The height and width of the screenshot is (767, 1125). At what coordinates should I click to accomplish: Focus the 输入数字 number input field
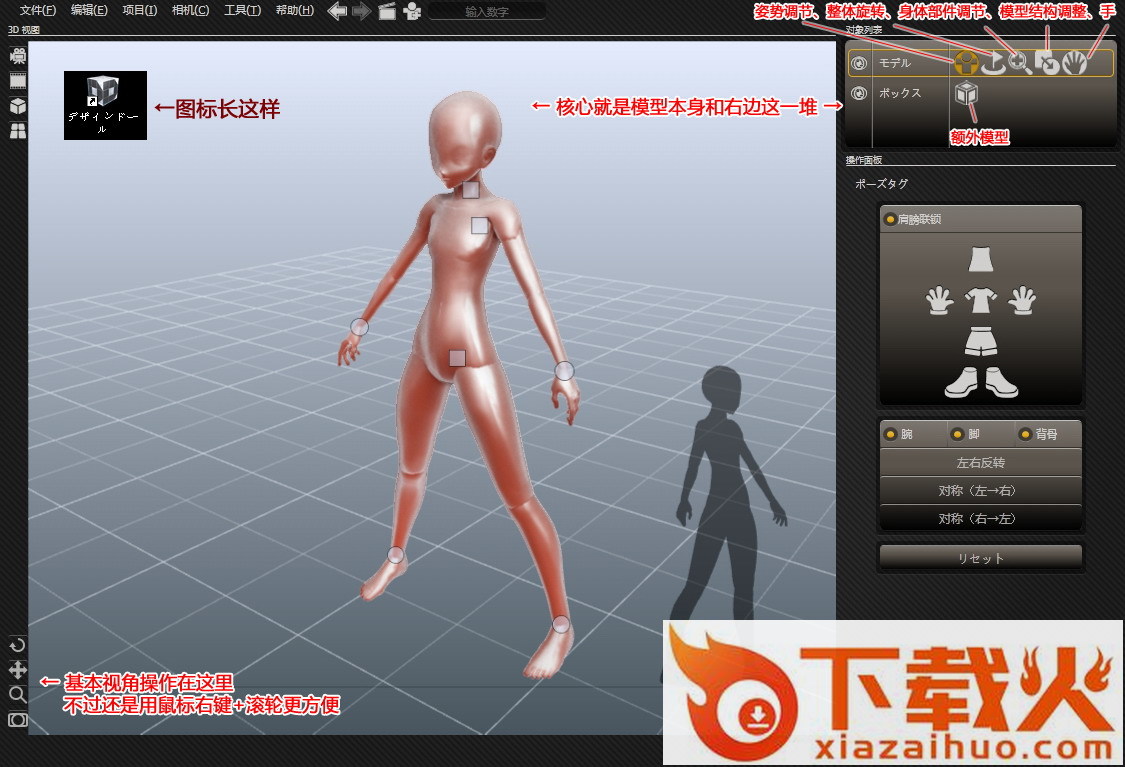click(x=486, y=11)
